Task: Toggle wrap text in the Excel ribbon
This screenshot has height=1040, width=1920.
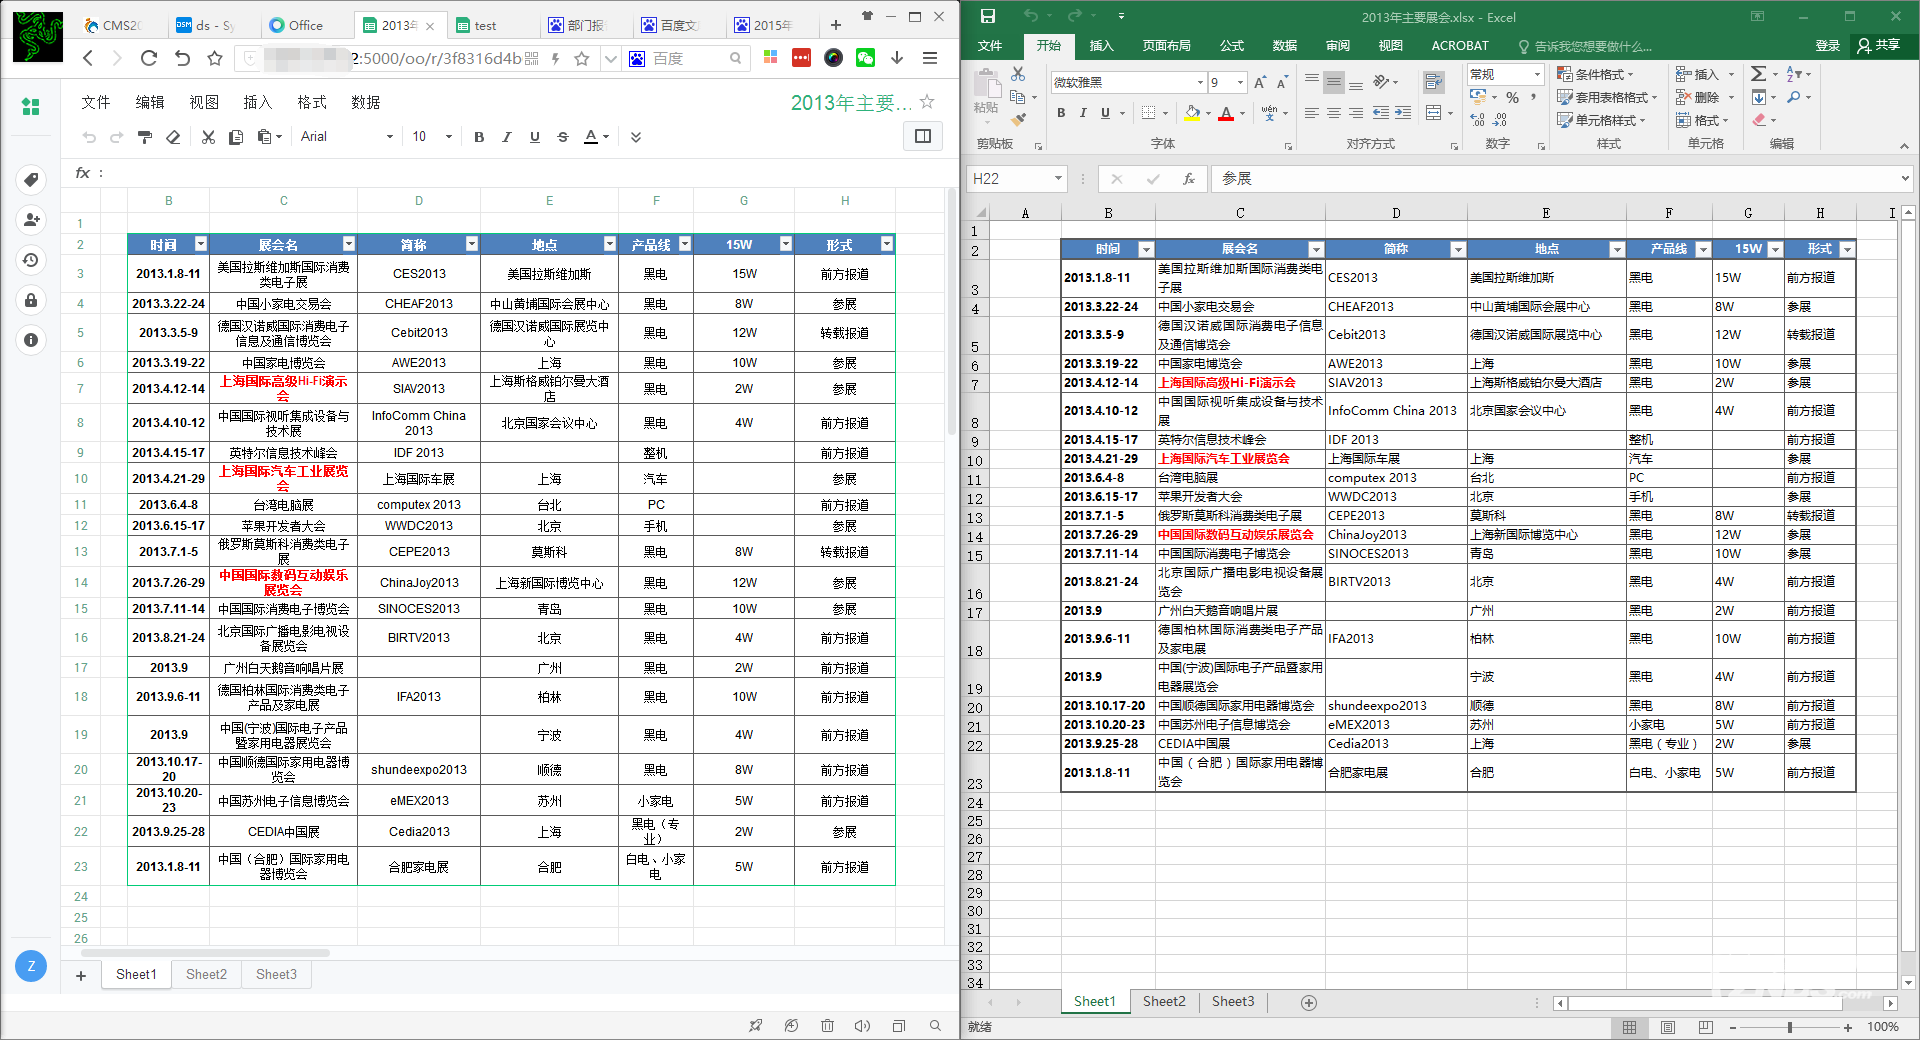Action: coord(1434,82)
